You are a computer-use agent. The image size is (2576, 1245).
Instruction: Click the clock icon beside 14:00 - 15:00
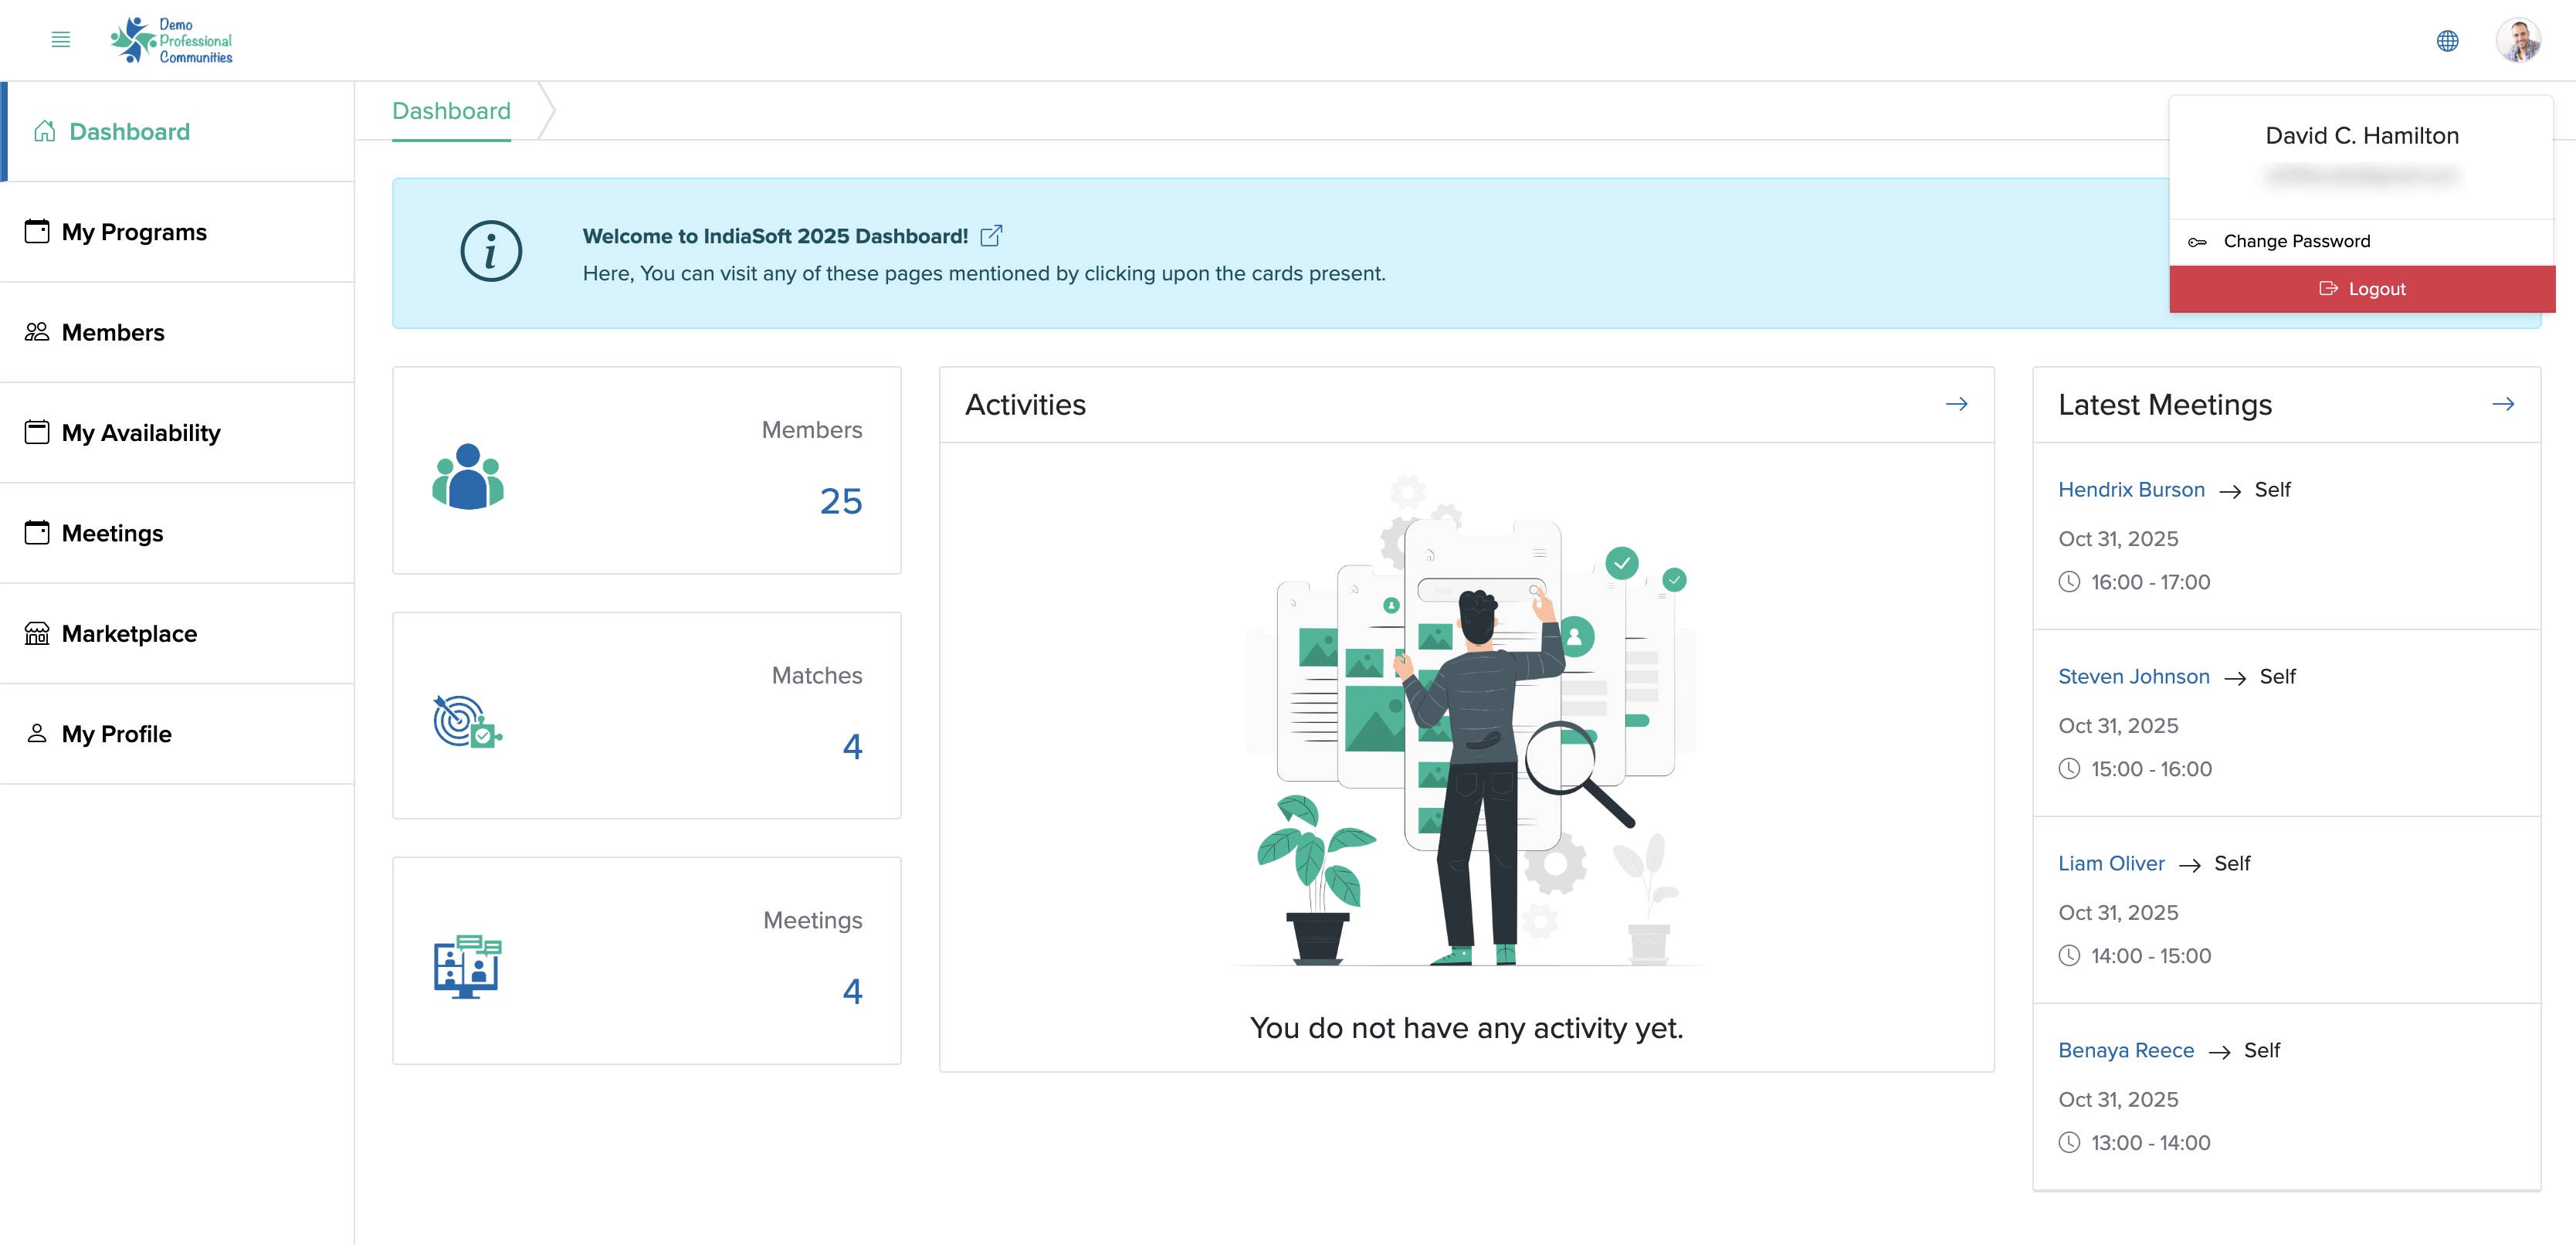(x=2069, y=956)
